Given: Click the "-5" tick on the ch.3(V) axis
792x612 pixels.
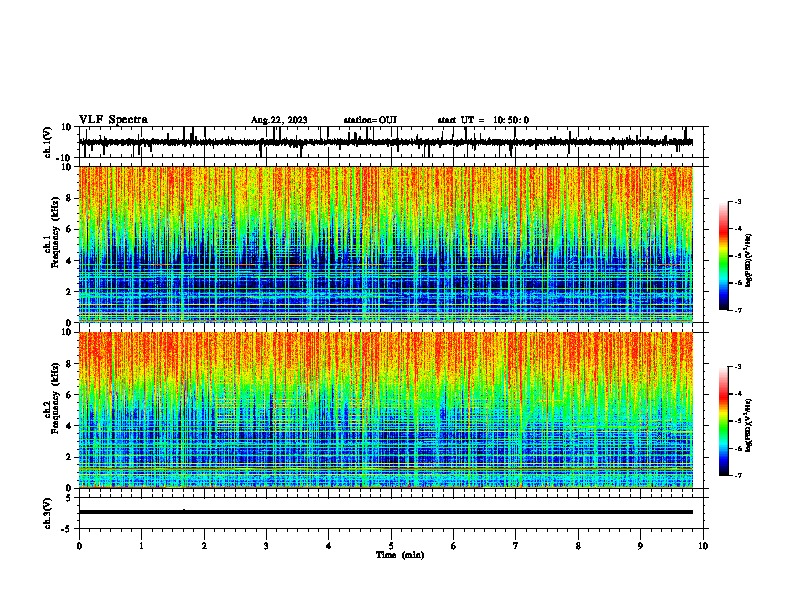Looking at the screenshot, I should (x=67, y=529).
